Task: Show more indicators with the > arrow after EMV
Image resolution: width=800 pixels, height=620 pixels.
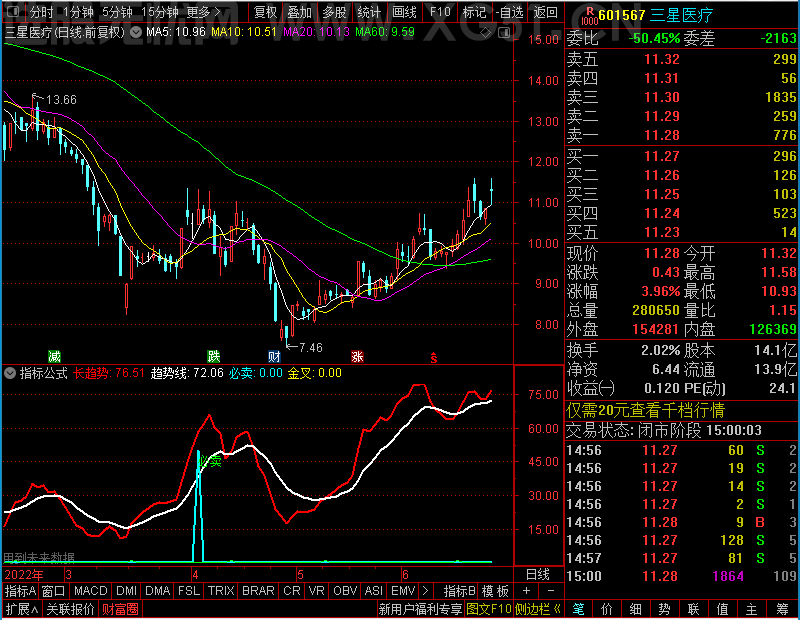Action: tap(426, 591)
